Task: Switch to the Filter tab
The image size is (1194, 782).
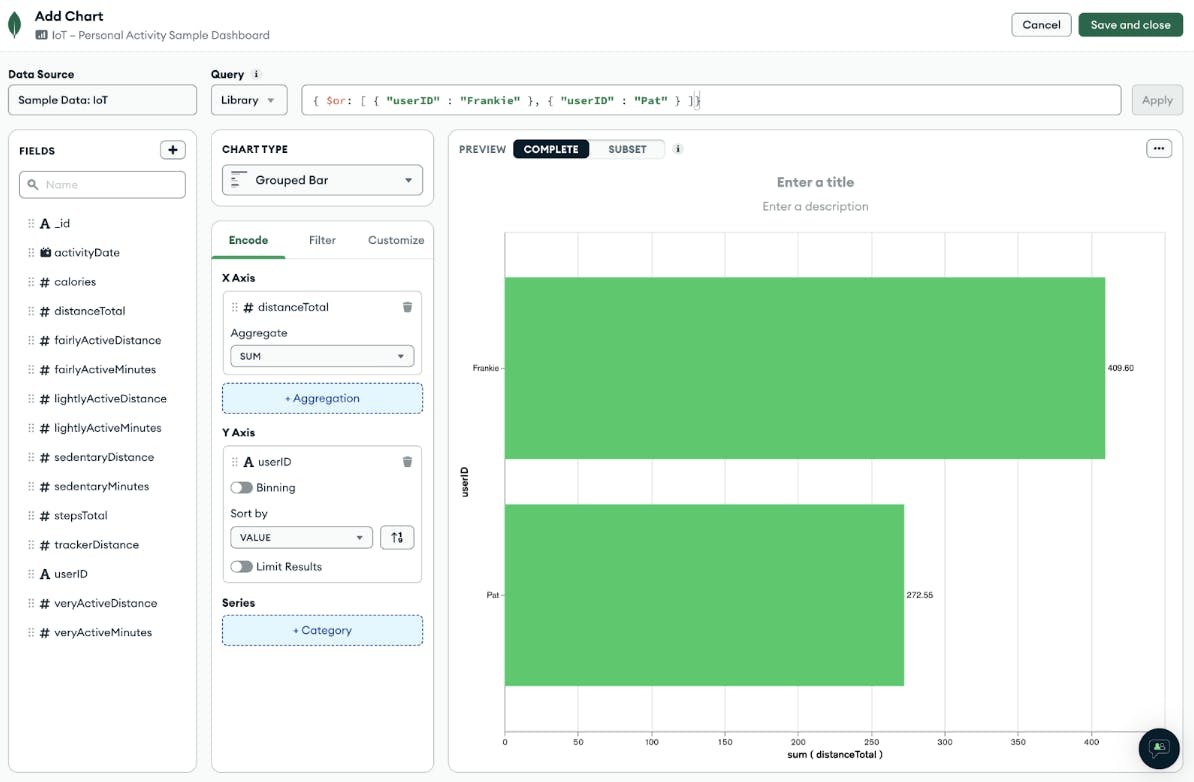Action: click(322, 240)
